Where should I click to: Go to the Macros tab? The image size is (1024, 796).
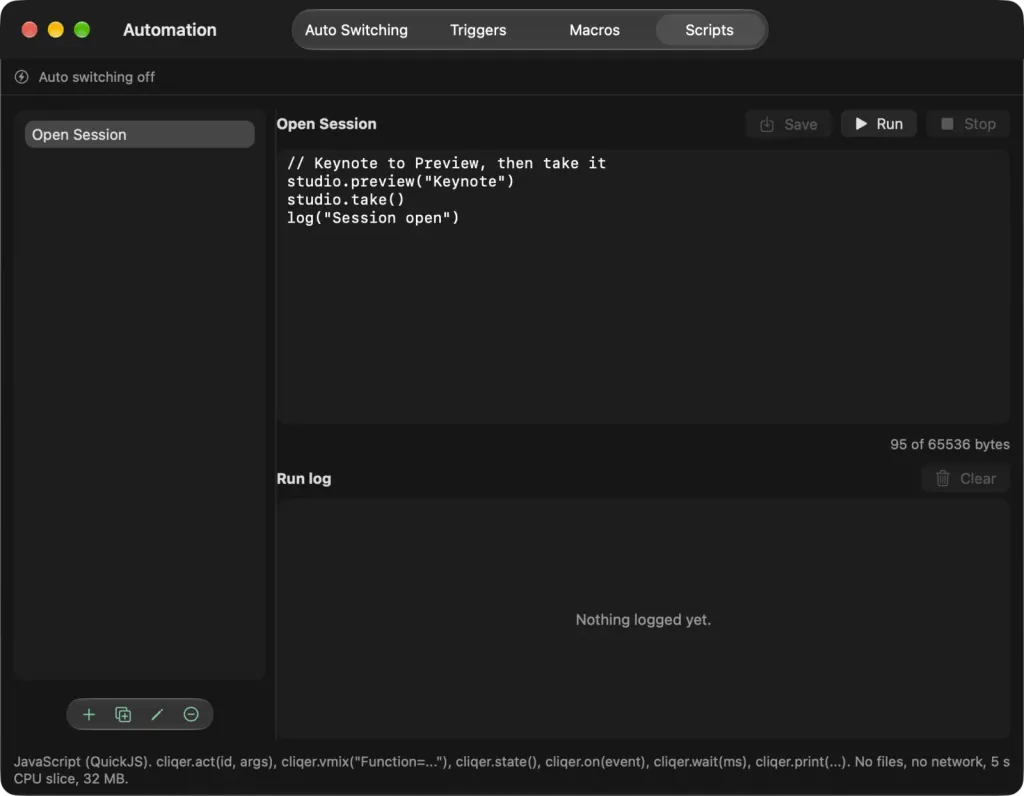pyautogui.click(x=594, y=30)
